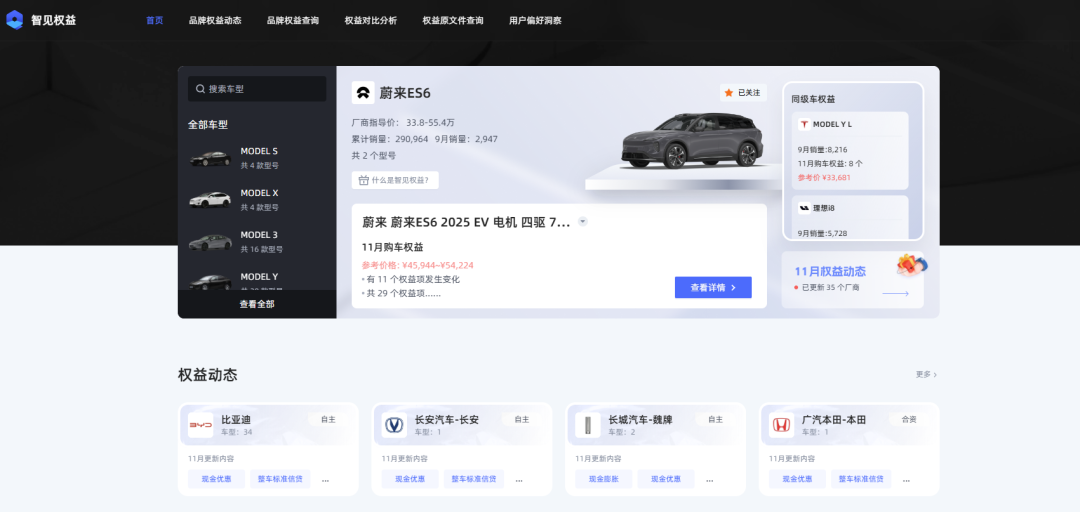The width and height of the screenshot is (1080, 512).
Task: Click the 同级车权益 heading
Action: pyautogui.click(x=813, y=99)
